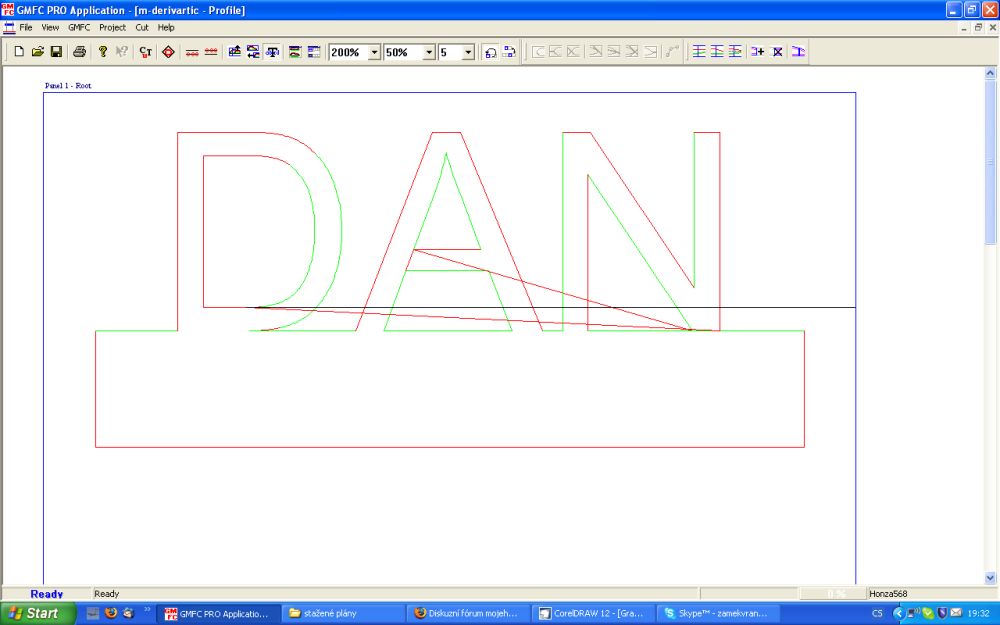Expand the 200% zoom dropdown
This screenshot has height=625, width=1000.
click(x=374, y=52)
